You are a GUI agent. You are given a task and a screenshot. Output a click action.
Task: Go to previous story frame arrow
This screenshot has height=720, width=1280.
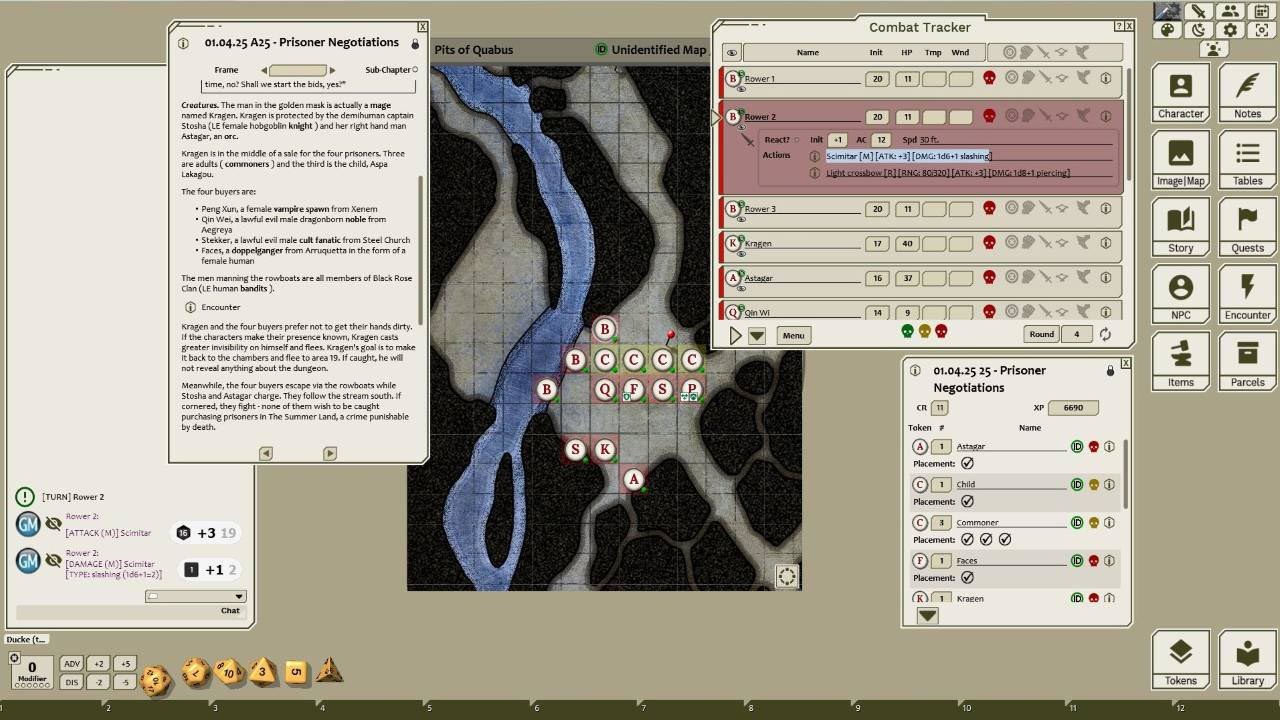pyautogui.click(x=264, y=70)
